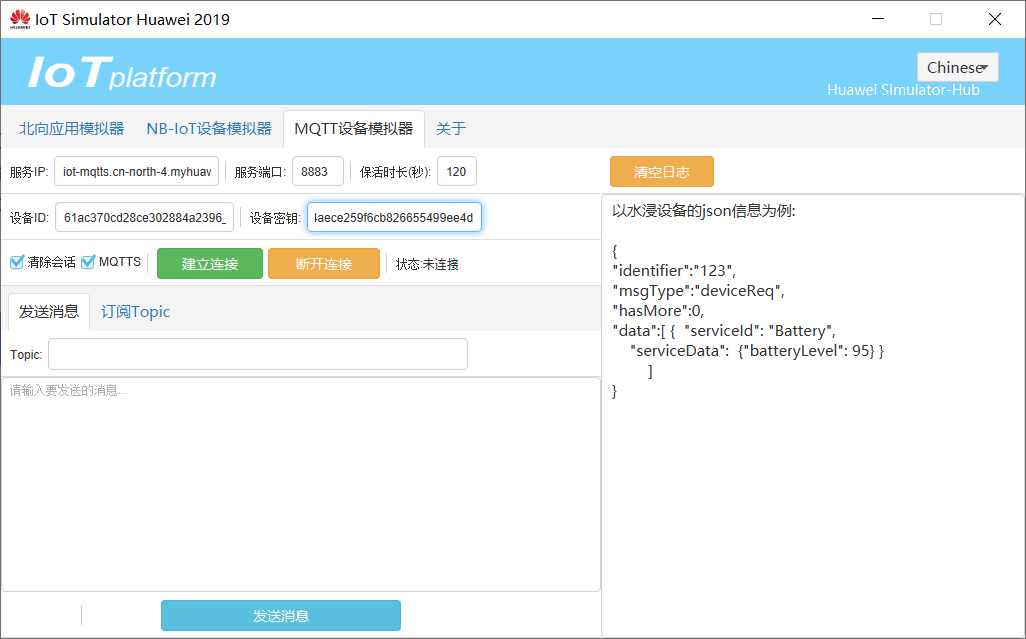
Task: Click the "serviceData" batteryLevel log line
Action: tap(757, 351)
